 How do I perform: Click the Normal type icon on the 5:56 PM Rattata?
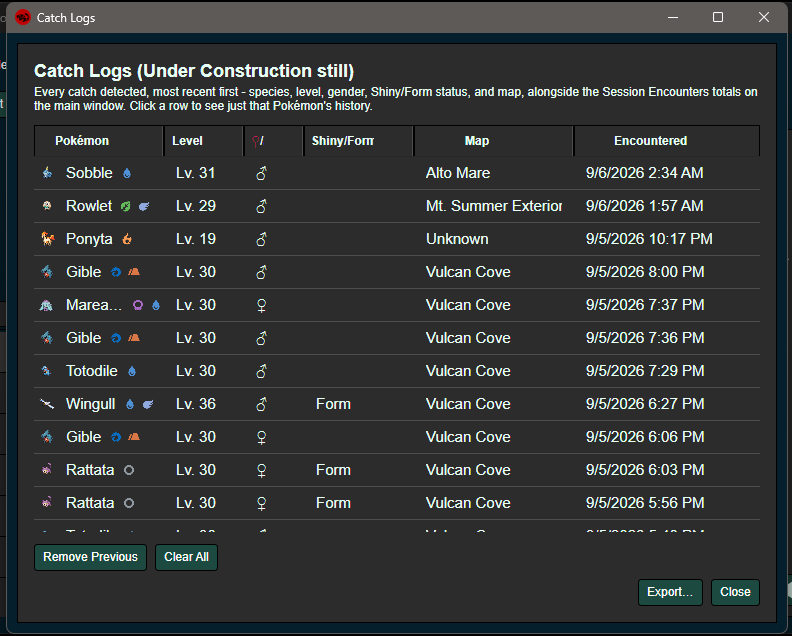point(129,503)
